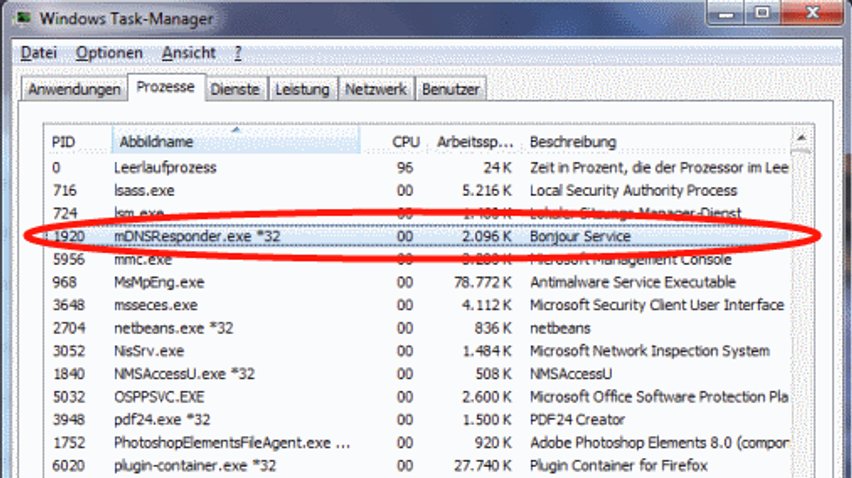Click Microsoft Network Inspection System description
This screenshot has width=852, height=478.
(x=650, y=351)
